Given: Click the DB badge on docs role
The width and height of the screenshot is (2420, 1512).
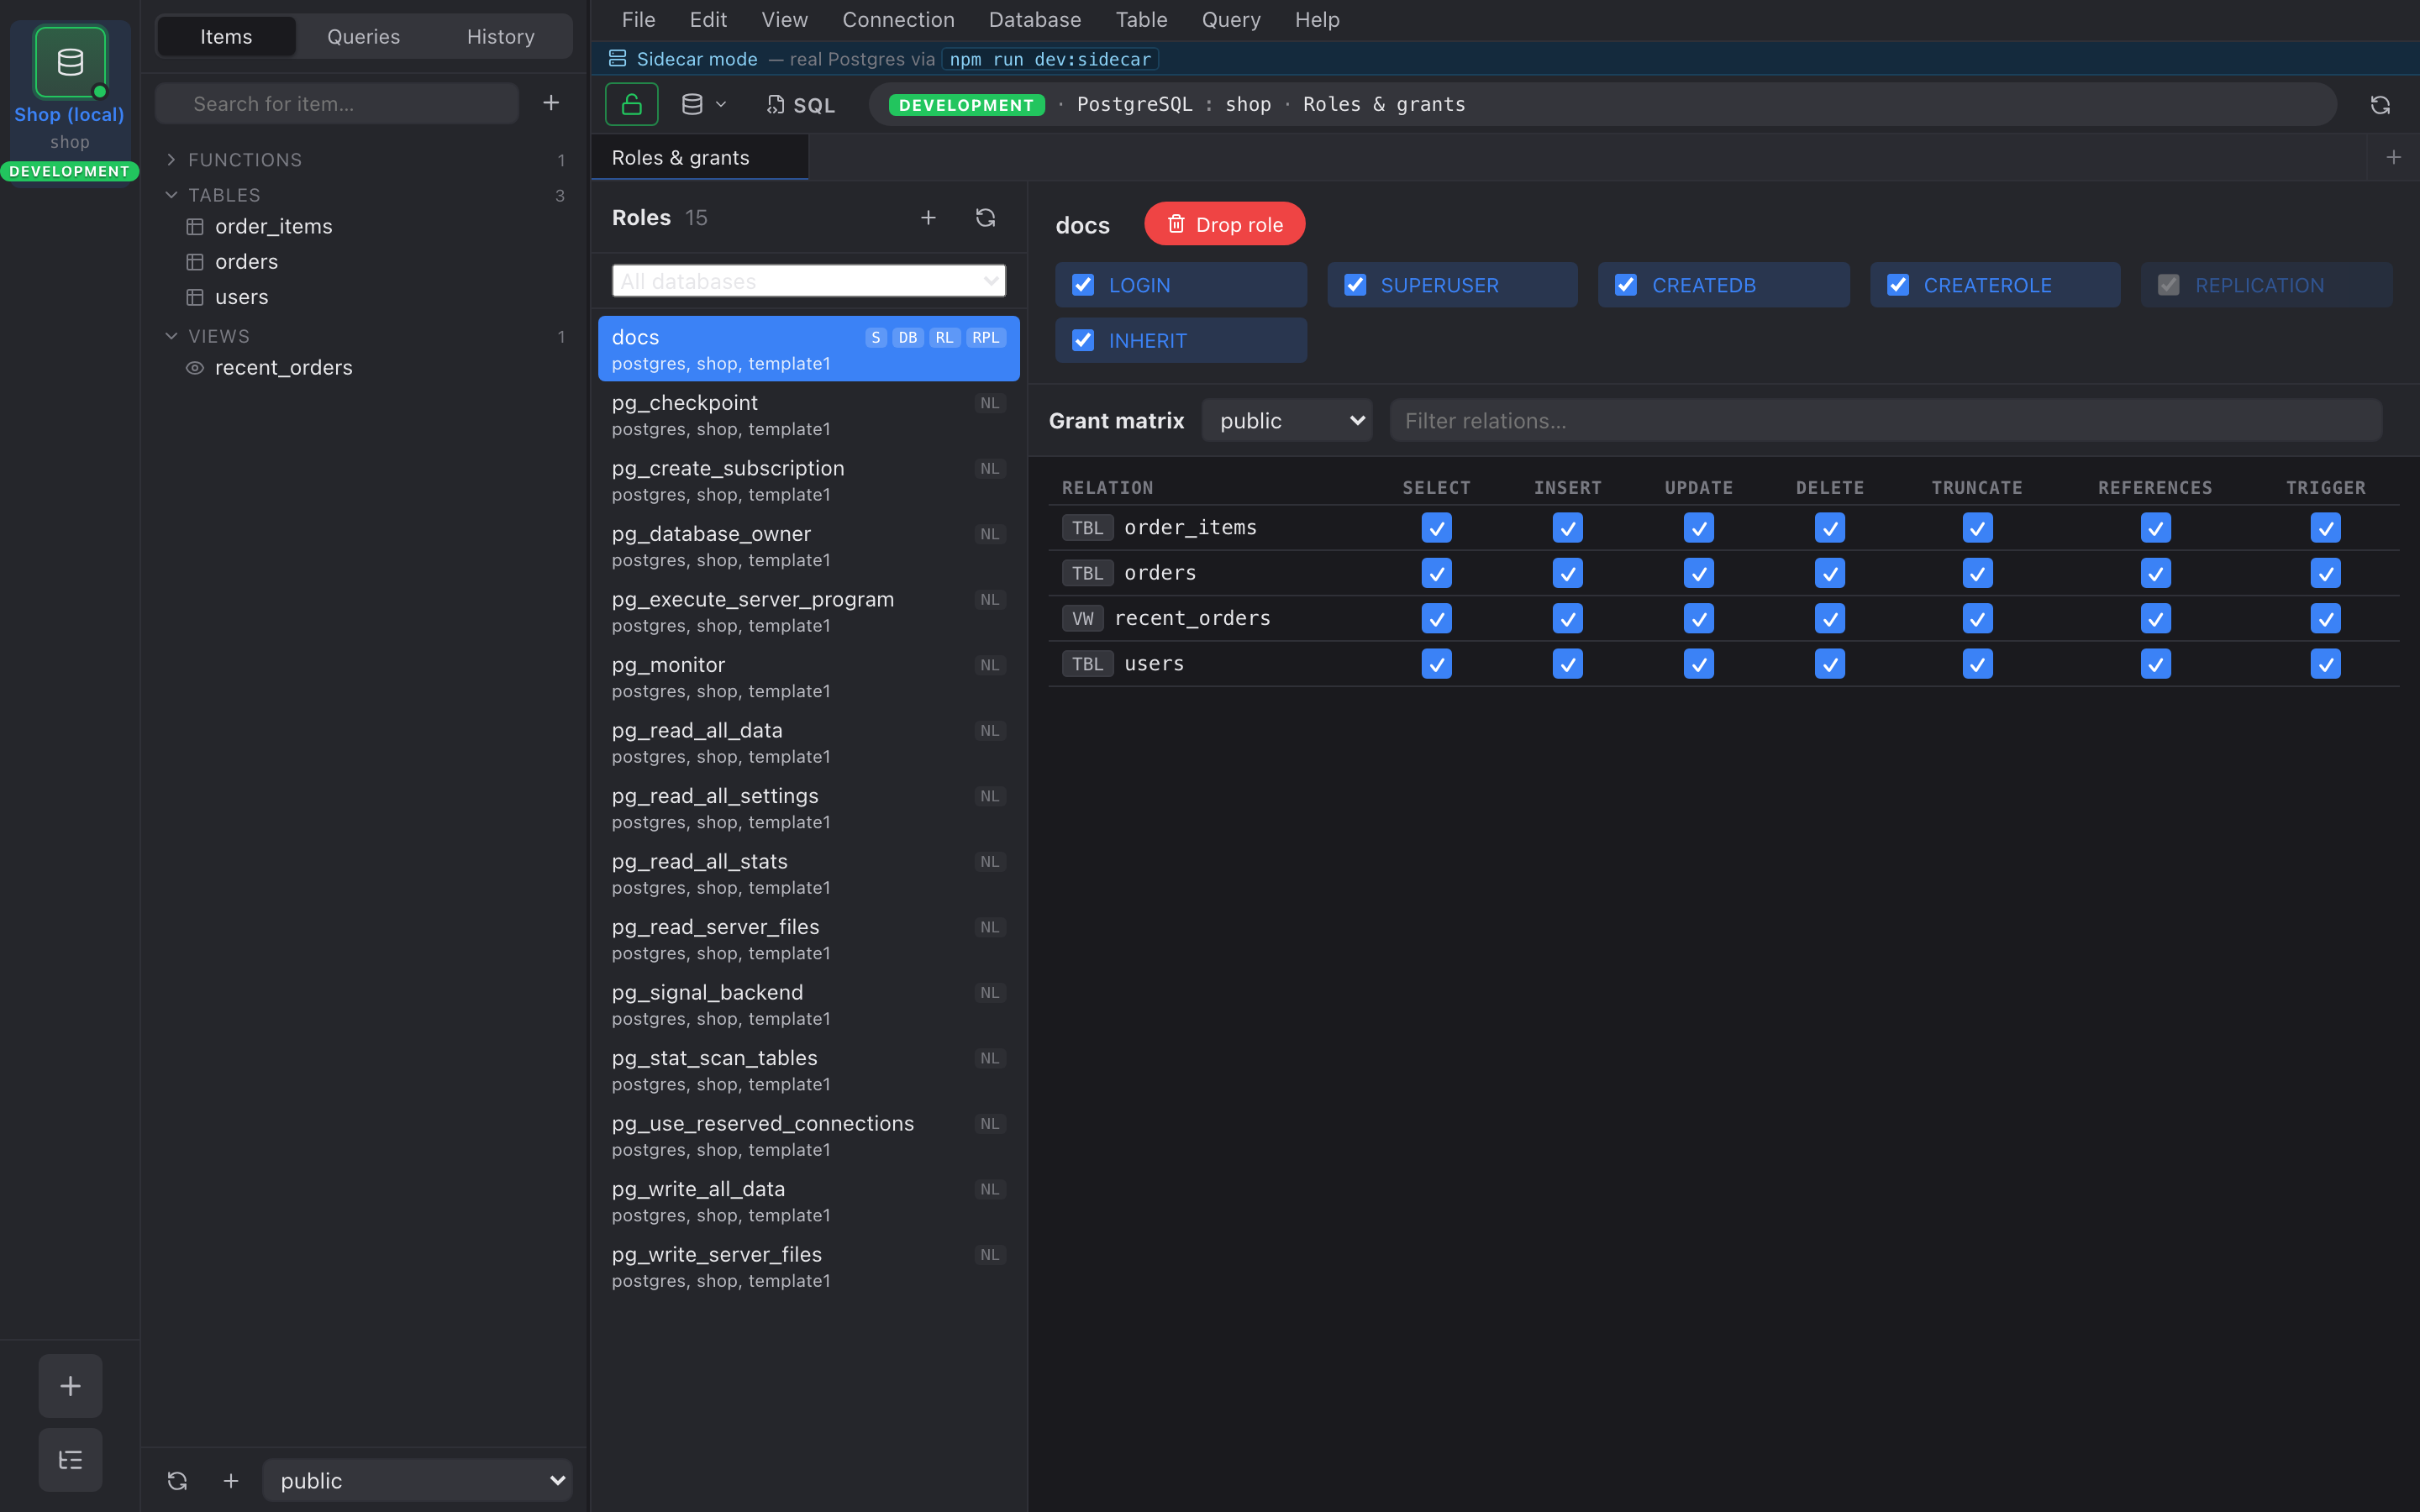Looking at the screenshot, I should tap(908, 338).
